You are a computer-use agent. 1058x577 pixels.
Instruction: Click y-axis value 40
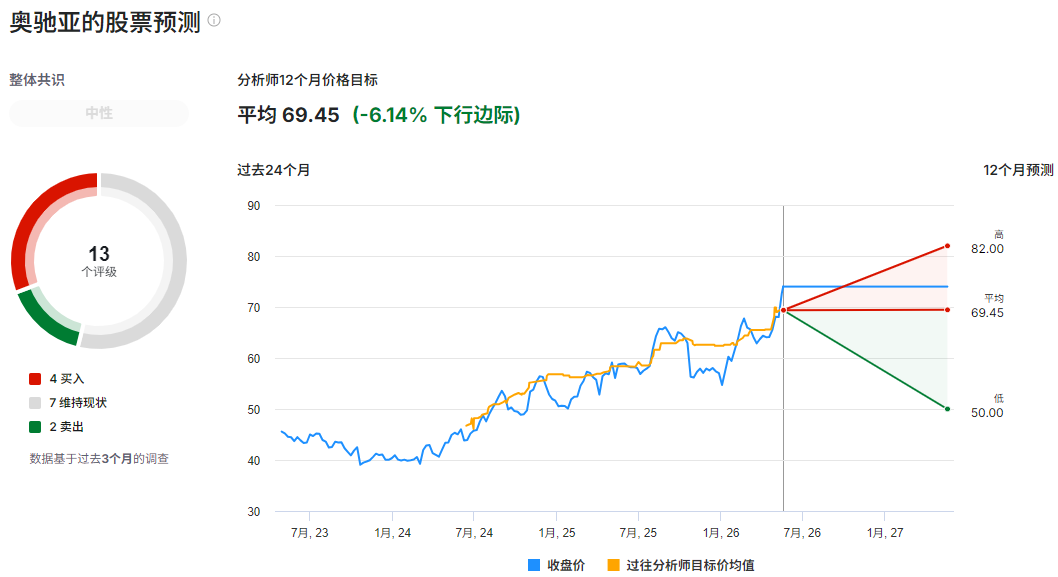click(254, 461)
